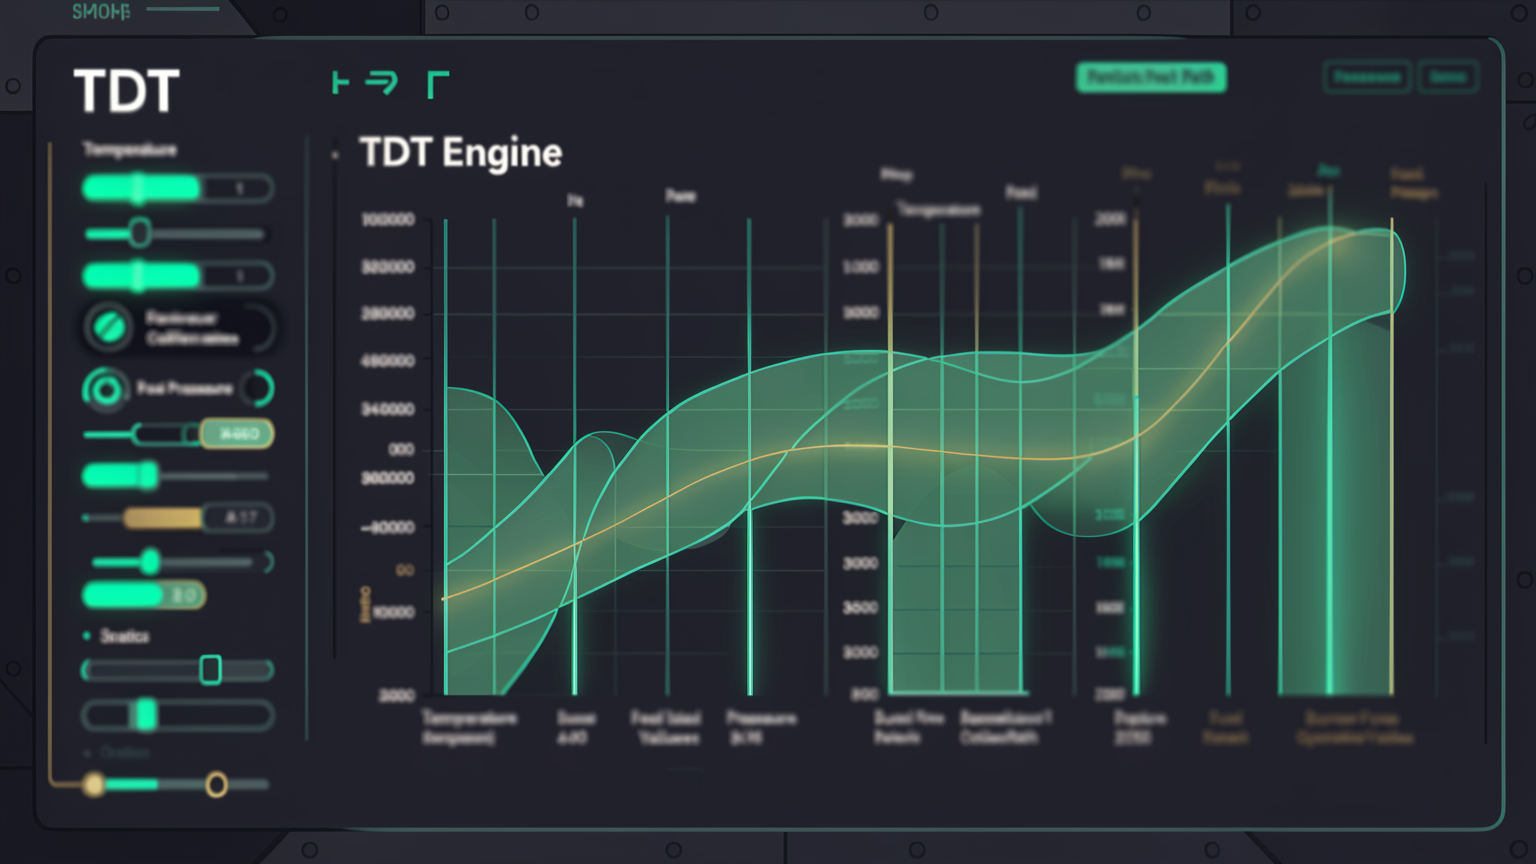
Task: Click the arc icon on the calibration row
Action: coord(261,327)
